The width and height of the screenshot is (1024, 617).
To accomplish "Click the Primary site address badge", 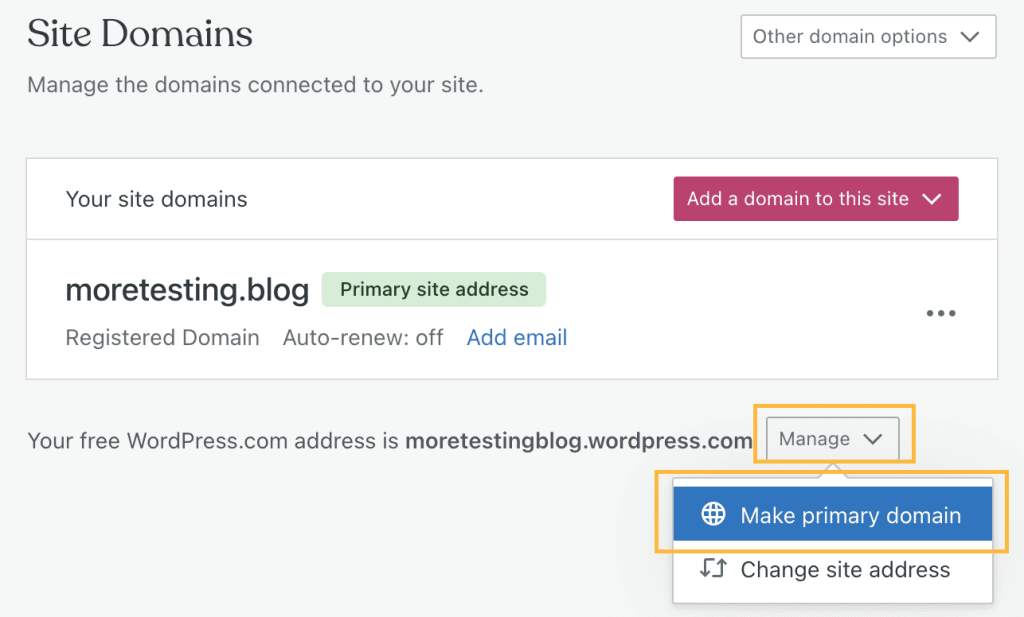I will [434, 290].
